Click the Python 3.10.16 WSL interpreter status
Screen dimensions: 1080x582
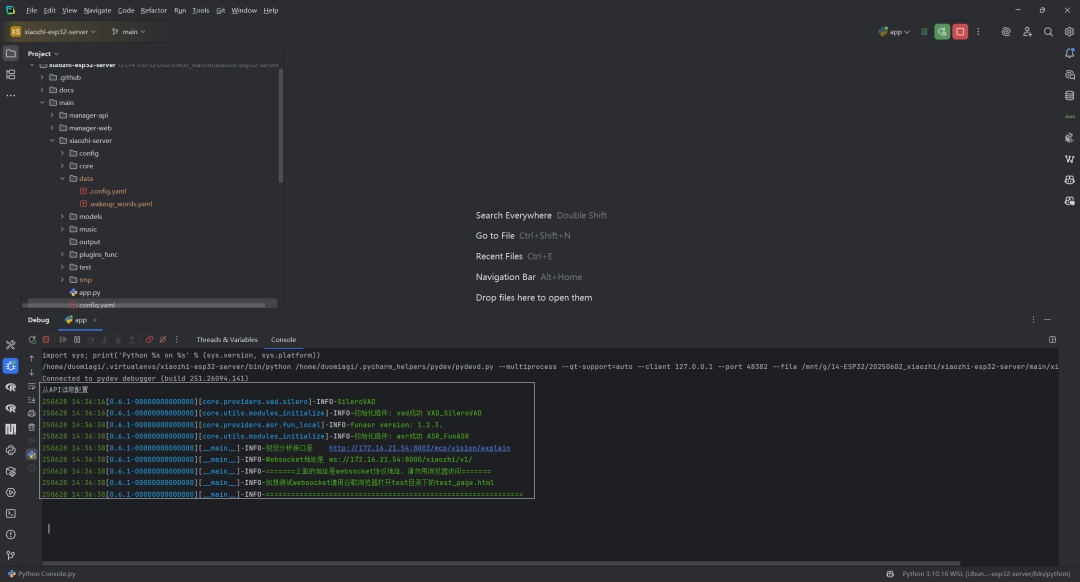(986, 574)
